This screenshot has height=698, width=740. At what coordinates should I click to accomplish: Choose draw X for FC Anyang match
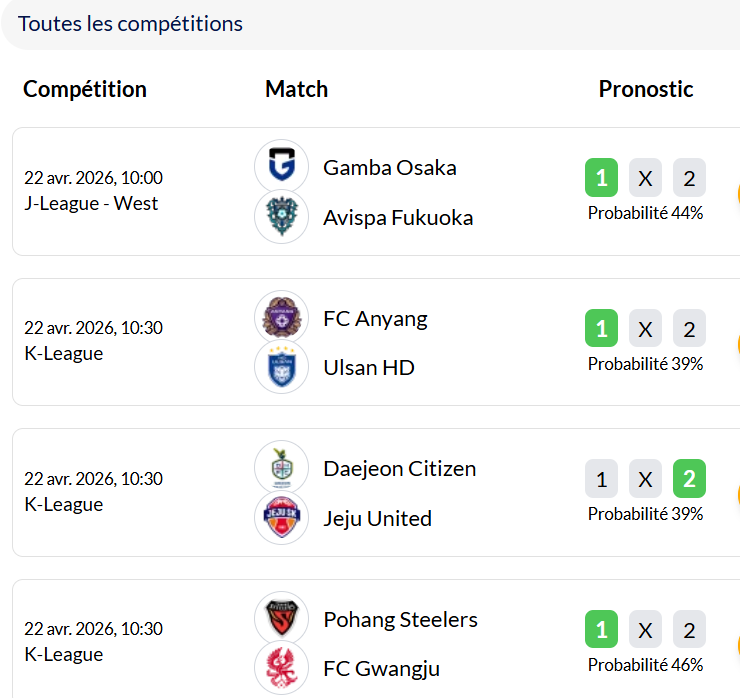[645, 329]
